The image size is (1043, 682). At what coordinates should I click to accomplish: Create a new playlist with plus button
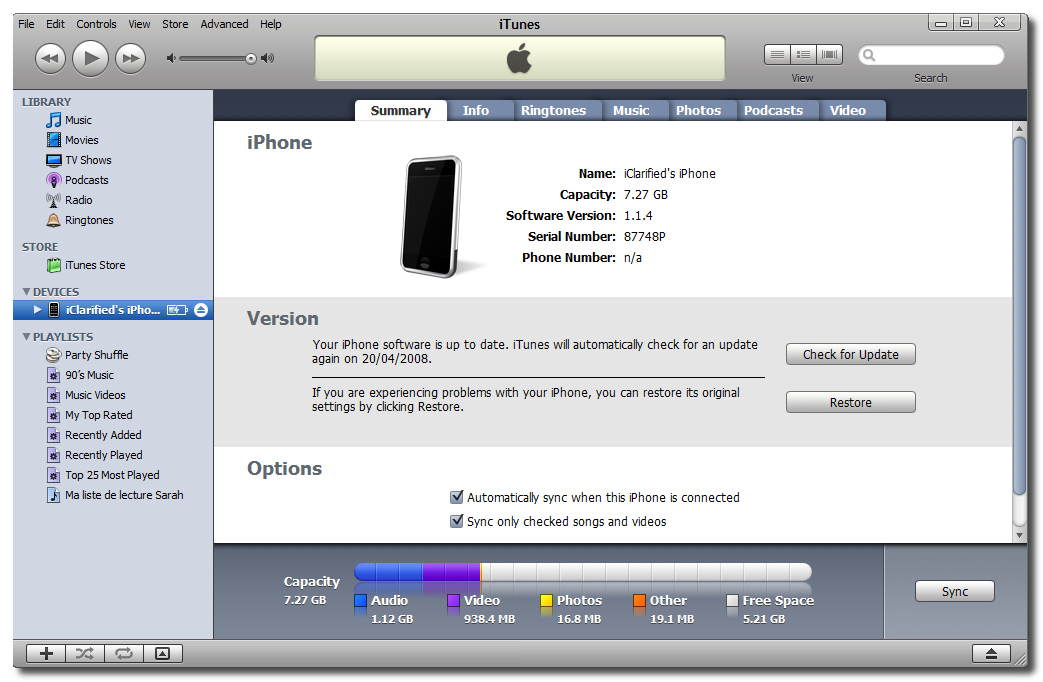[46, 653]
